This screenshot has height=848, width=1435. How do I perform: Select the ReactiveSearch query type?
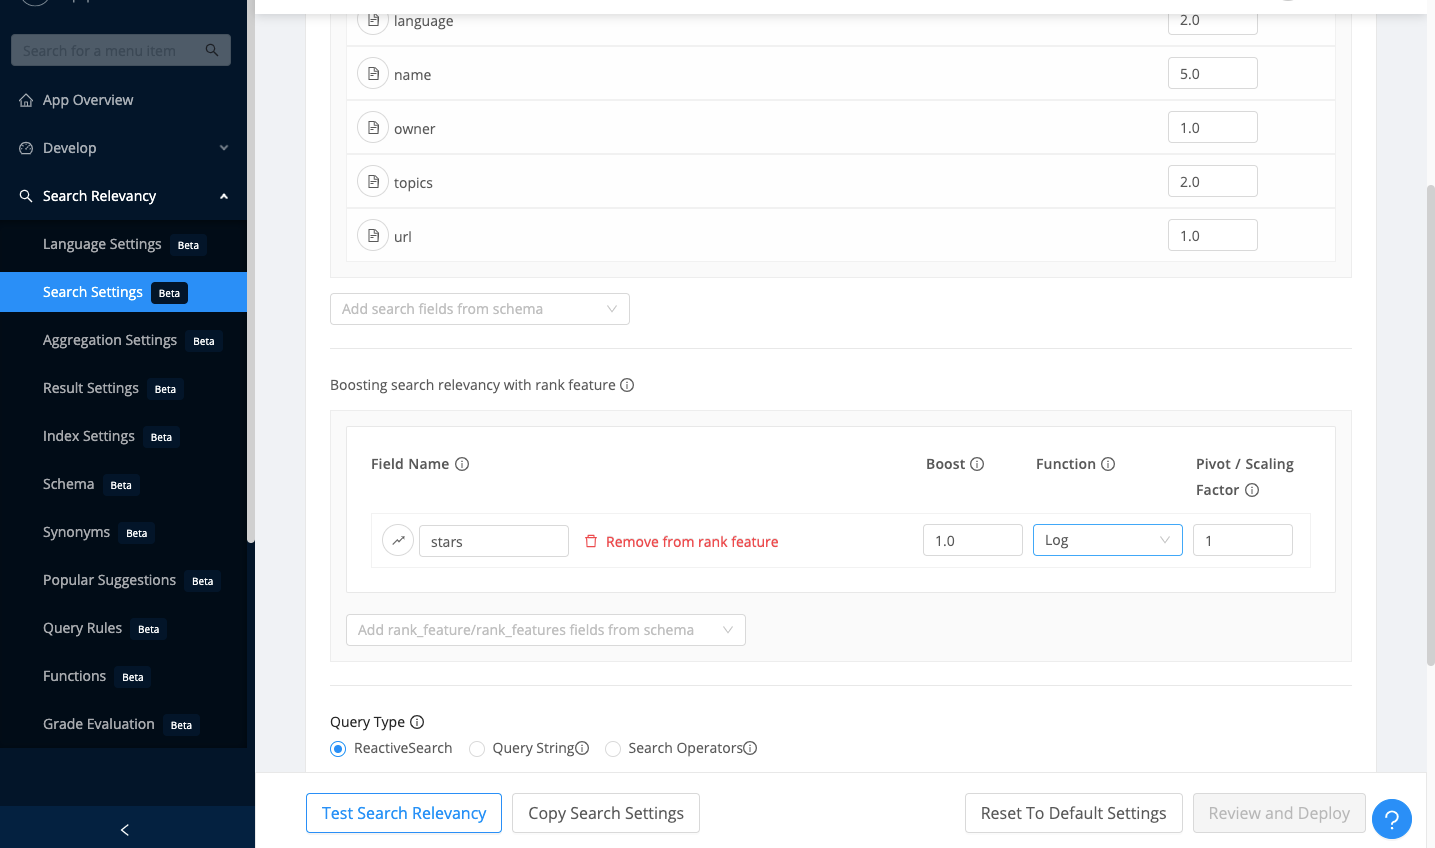(339, 749)
